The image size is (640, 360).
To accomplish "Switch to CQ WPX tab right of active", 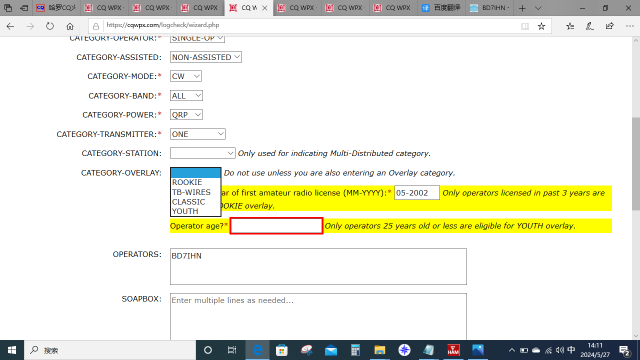I will point(296,8).
